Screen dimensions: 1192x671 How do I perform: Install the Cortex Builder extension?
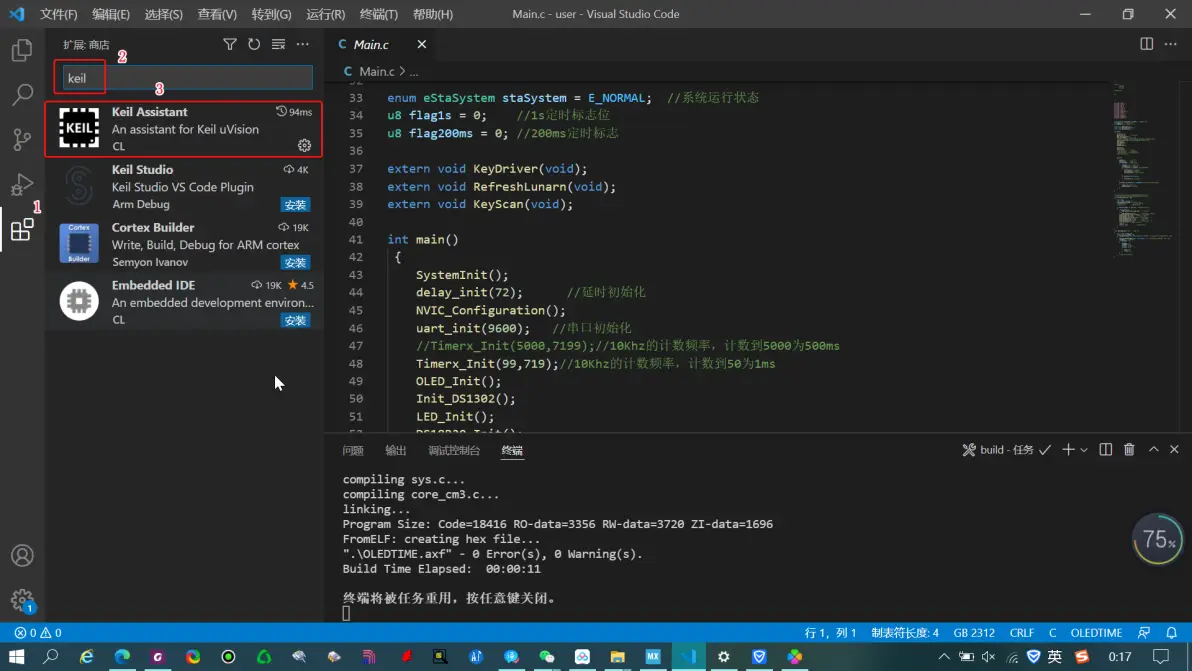(x=295, y=263)
